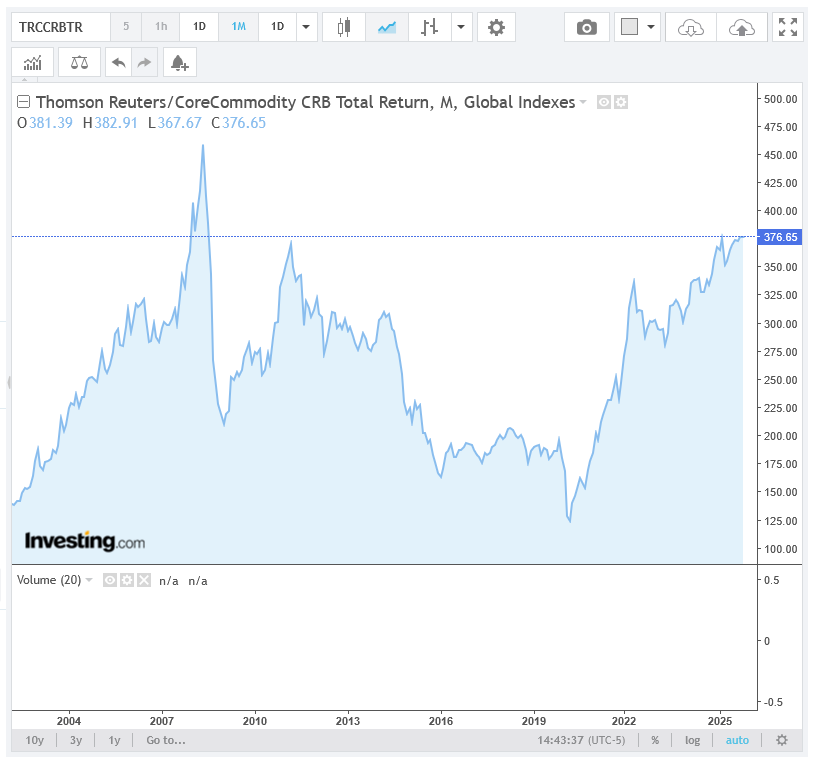This screenshot has width=813, height=757.
Task: Toggle auto scale
Action: pos(736,740)
